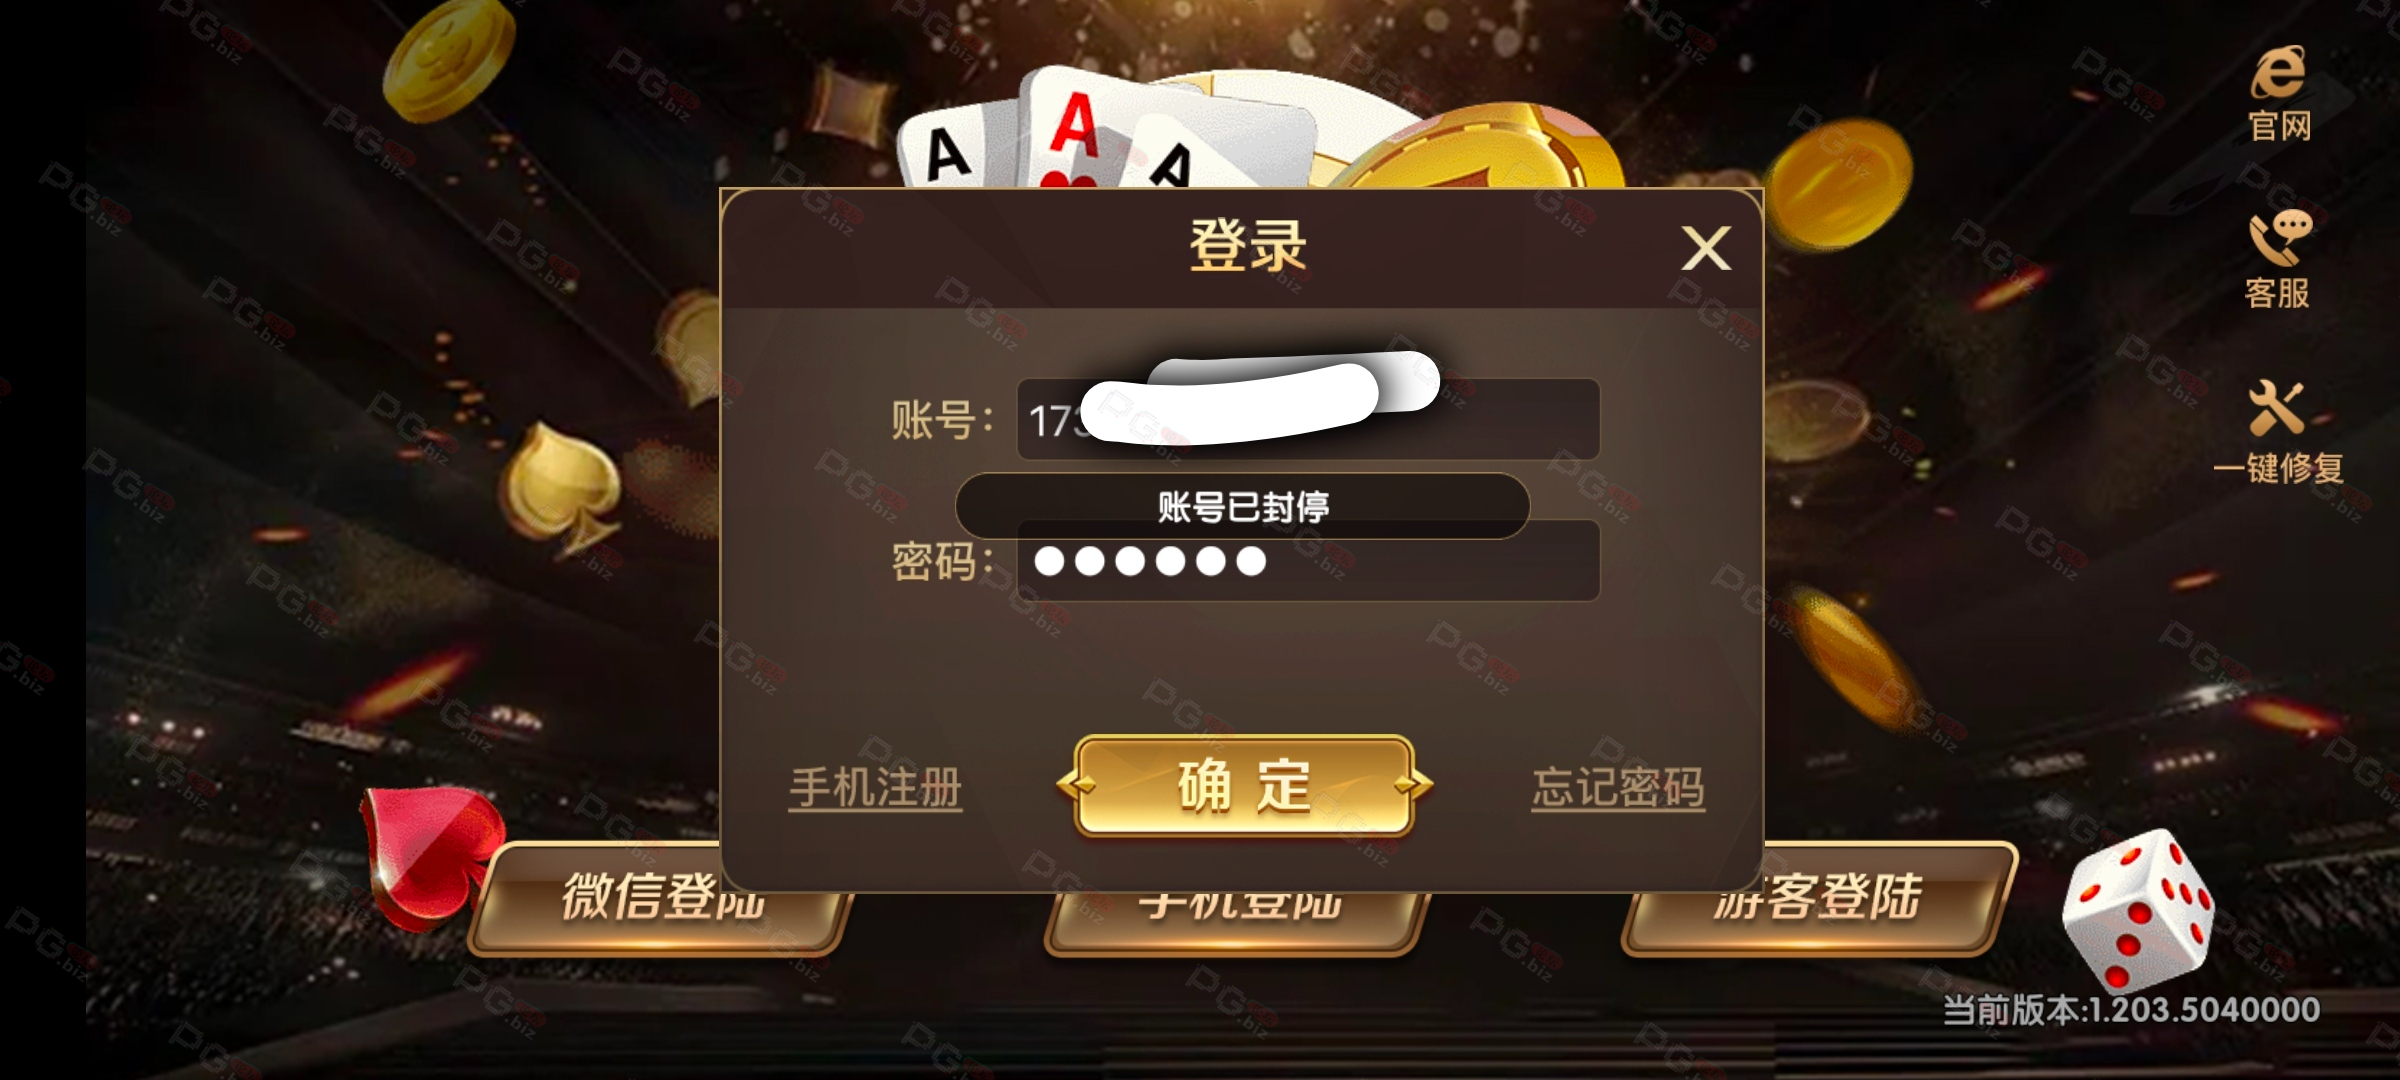The image size is (2400, 1080).
Task: Confirm login with the 确定 button
Action: pos(1244,786)
